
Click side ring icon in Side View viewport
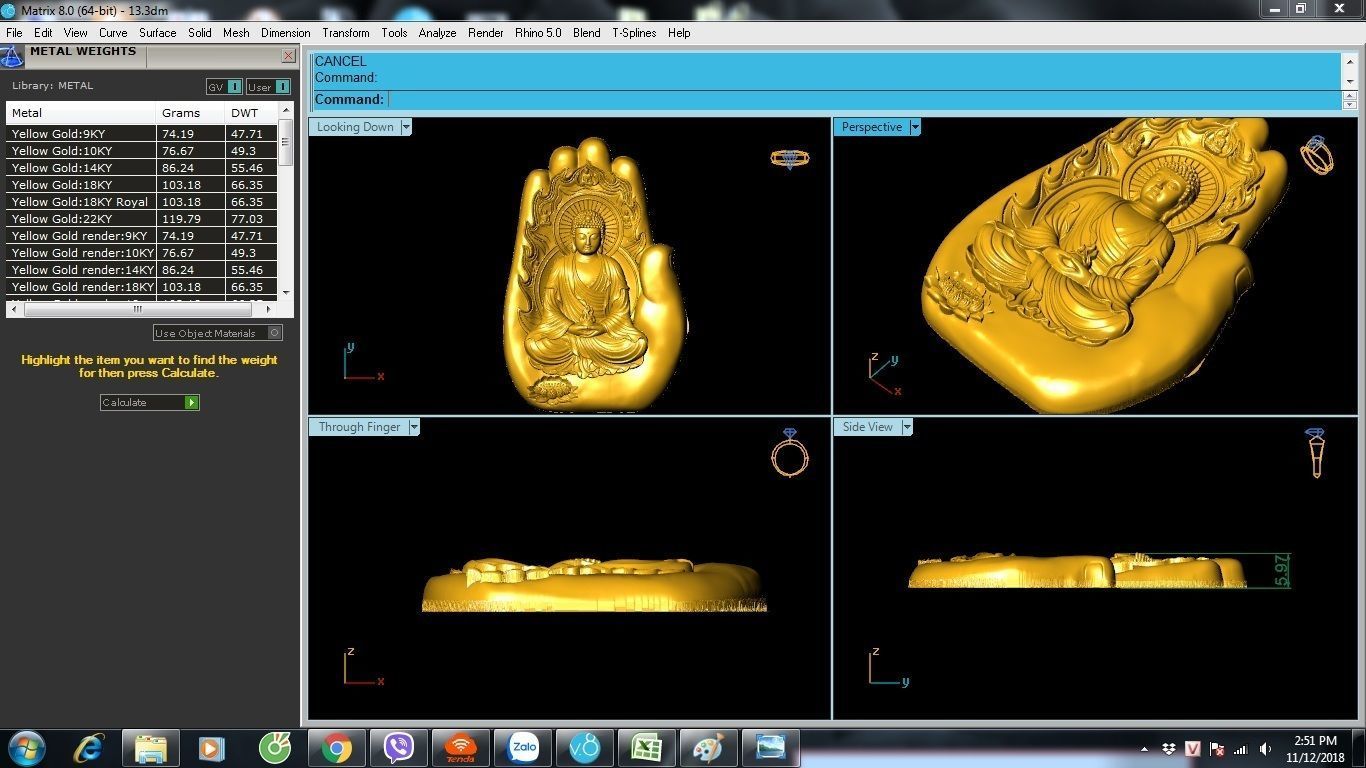click(x=1315, y=452)
